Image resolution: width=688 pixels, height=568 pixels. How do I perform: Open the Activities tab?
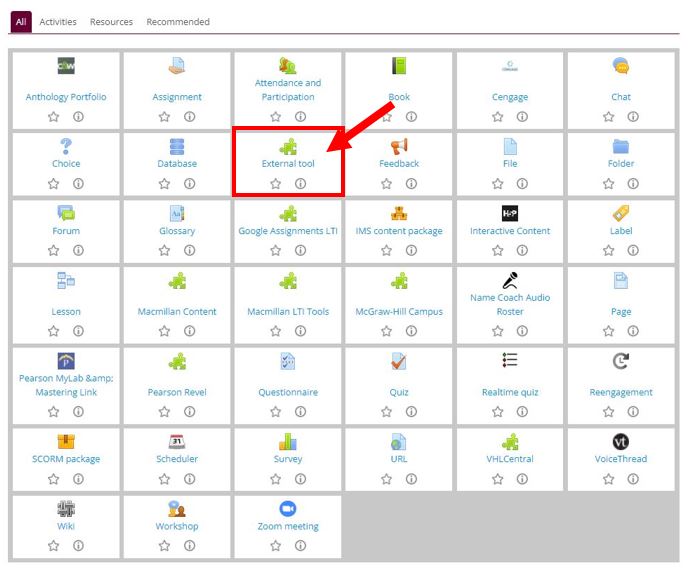[x=58, y=22]
